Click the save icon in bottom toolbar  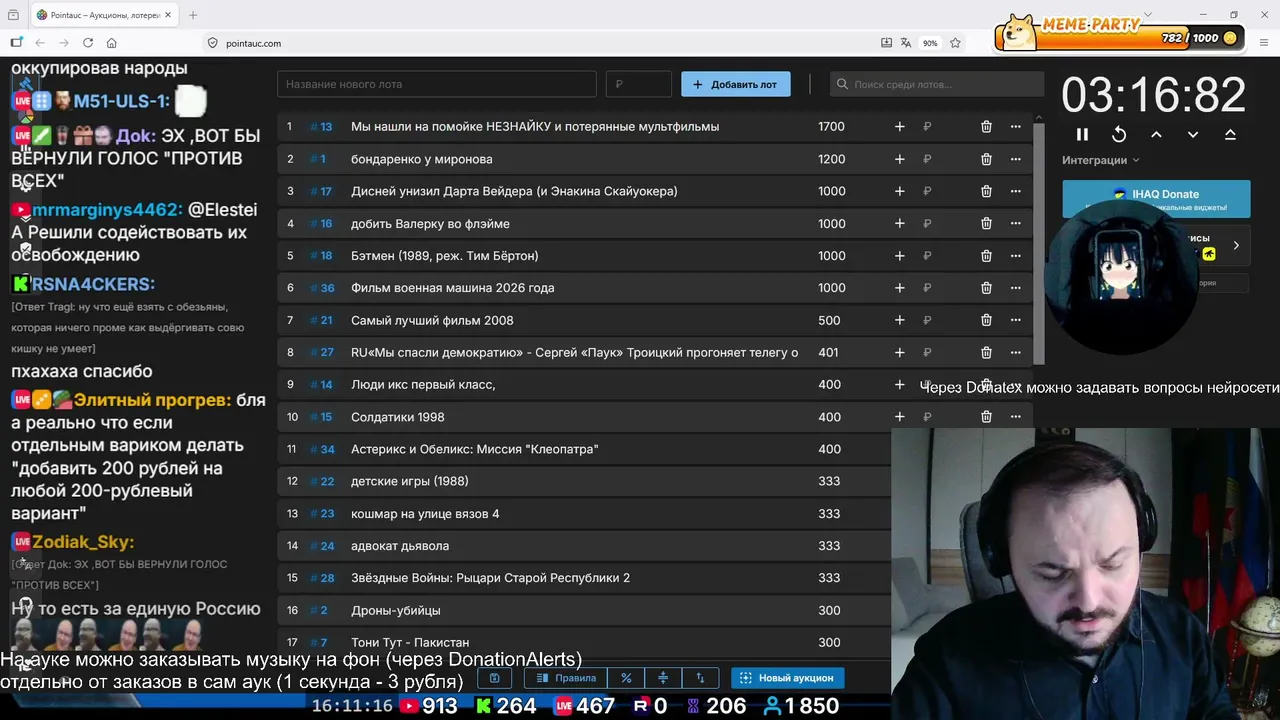(494, 678)
